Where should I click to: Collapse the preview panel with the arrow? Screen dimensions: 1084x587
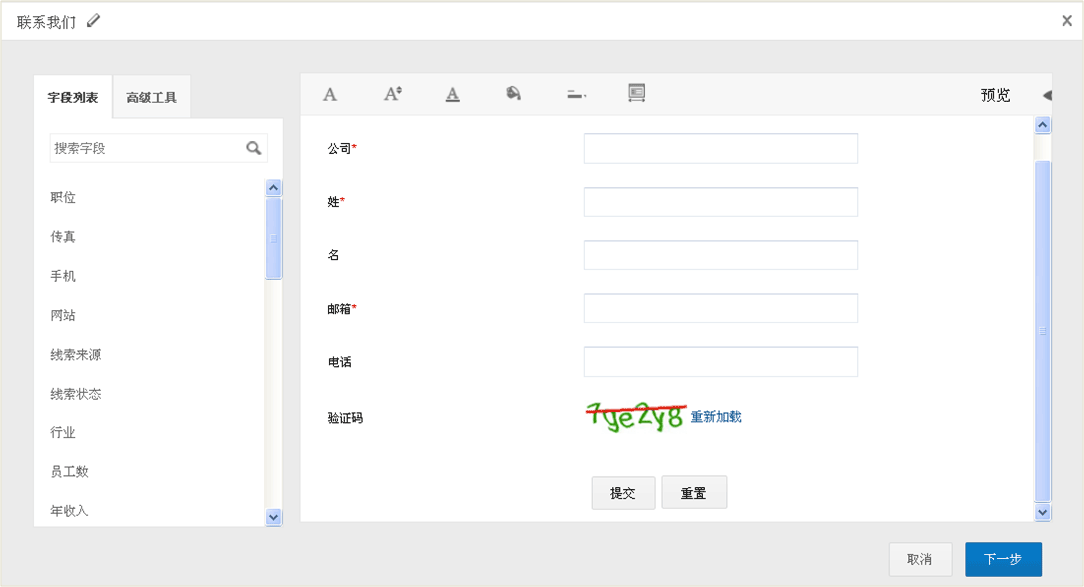[x=1049, y=93]
